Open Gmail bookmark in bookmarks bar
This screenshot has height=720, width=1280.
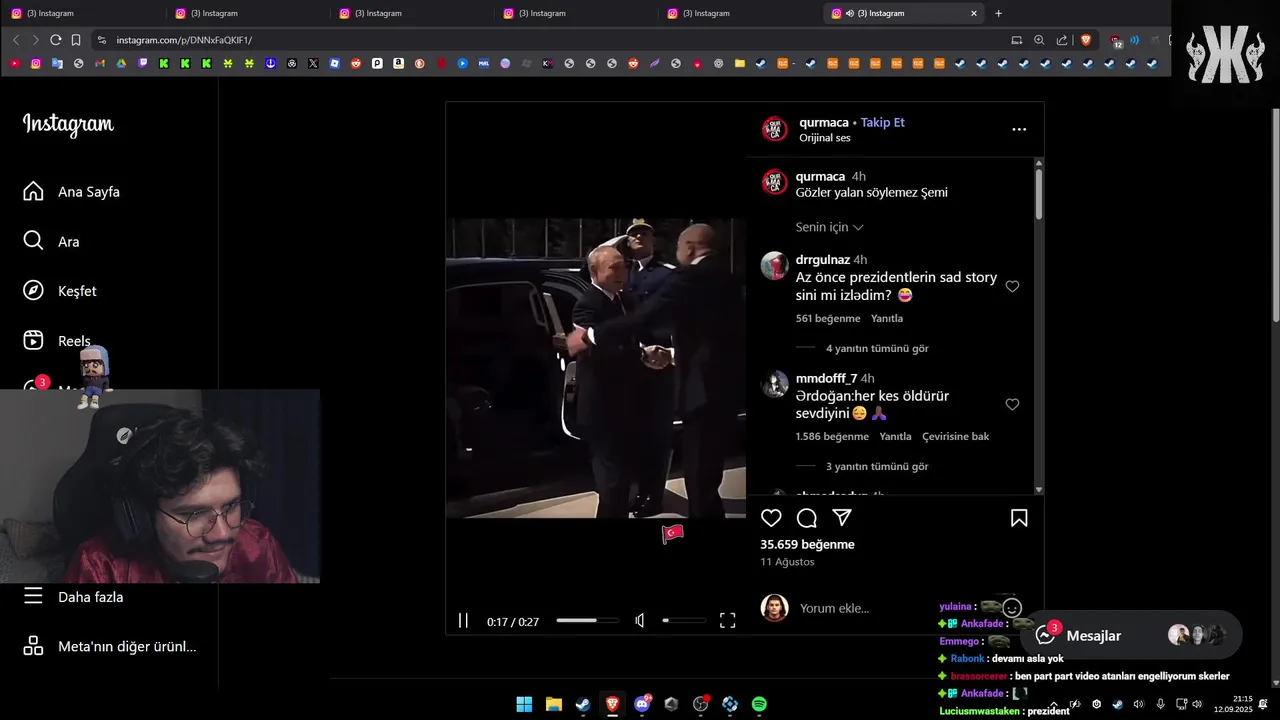coord(99,63)
